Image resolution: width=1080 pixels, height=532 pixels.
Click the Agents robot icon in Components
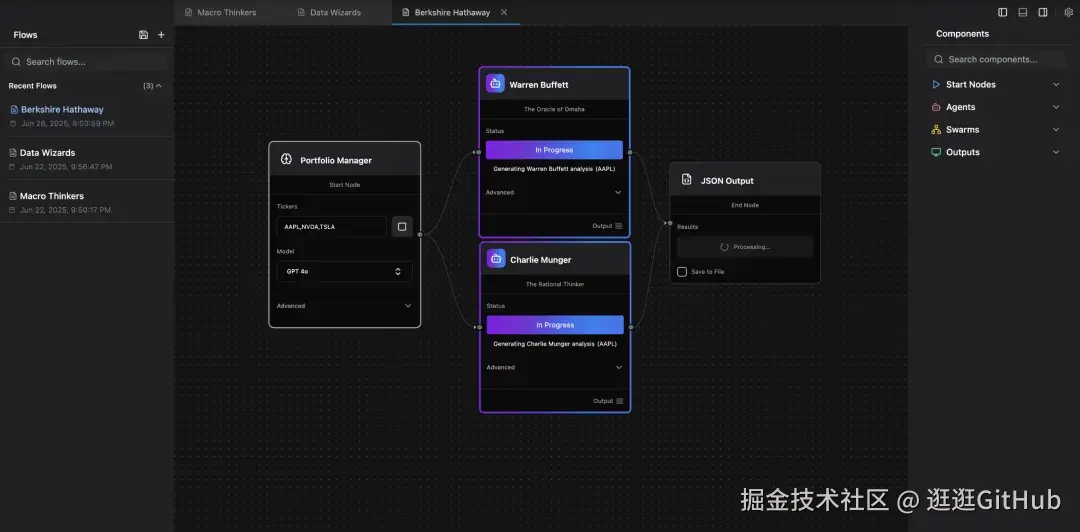[936, 107]
